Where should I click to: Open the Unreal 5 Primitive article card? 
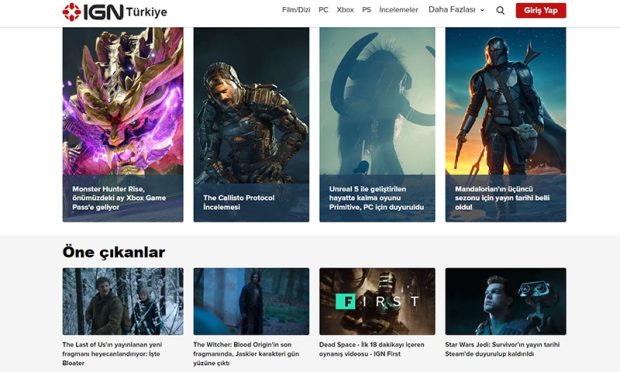[377, 125]
